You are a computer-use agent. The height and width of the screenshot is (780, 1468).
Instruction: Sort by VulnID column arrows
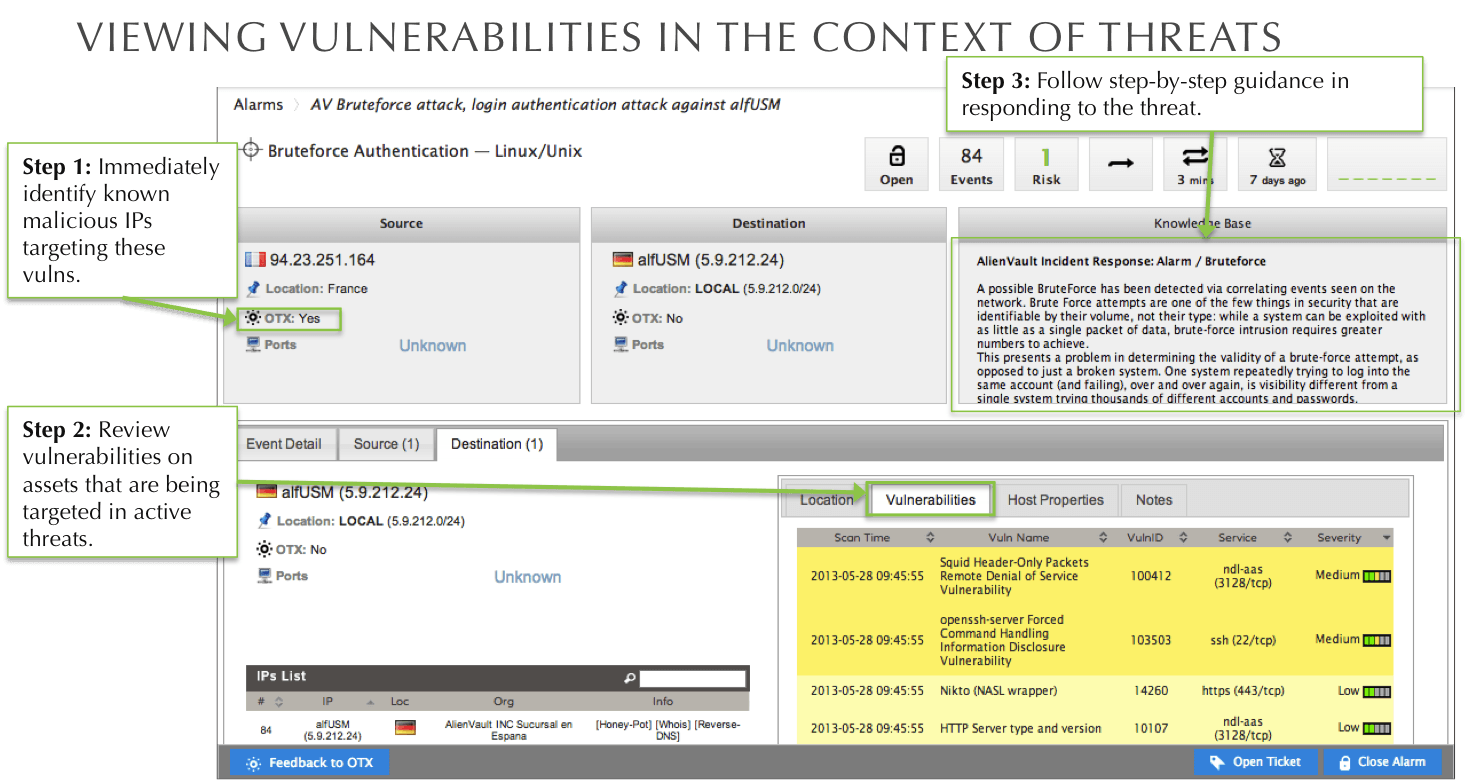tap(1183, 538)
